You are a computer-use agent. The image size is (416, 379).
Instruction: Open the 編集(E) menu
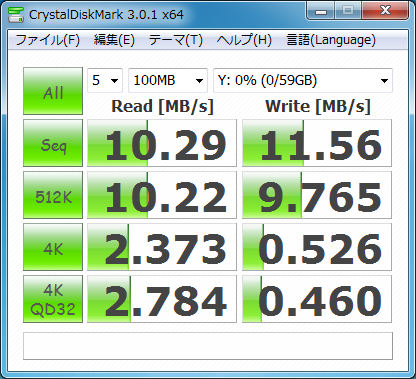tap(114, 40)
